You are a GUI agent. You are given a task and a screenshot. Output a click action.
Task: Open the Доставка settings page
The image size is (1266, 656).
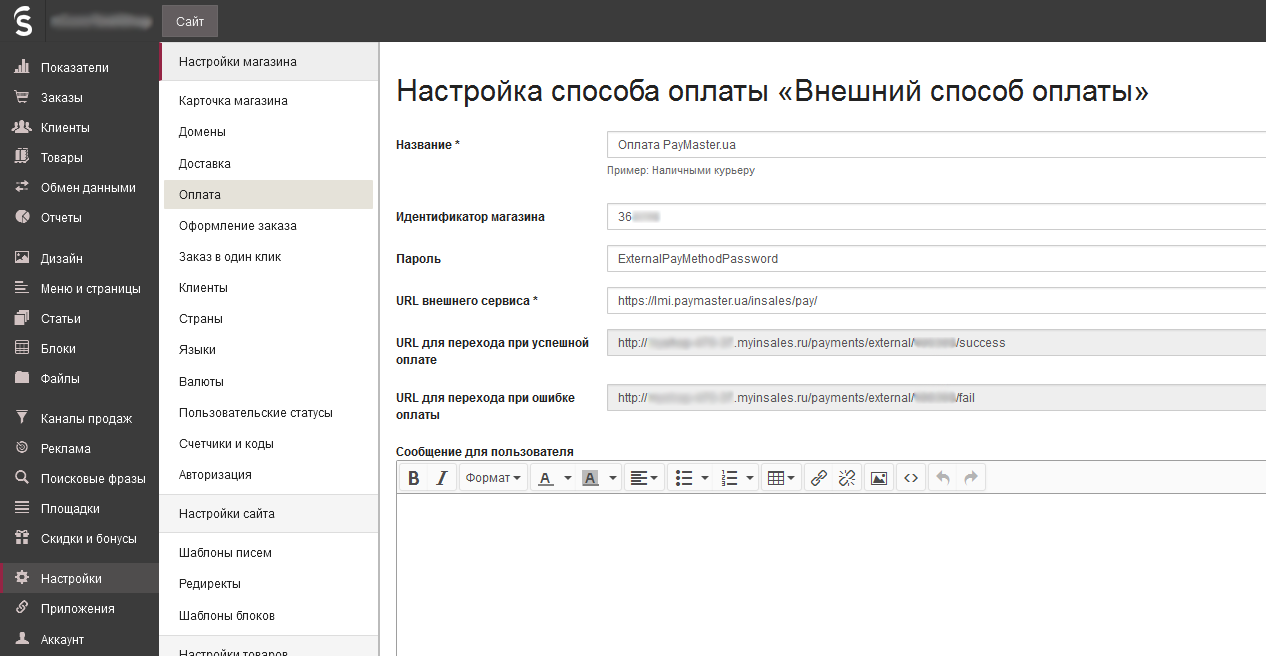pos(205,163)
